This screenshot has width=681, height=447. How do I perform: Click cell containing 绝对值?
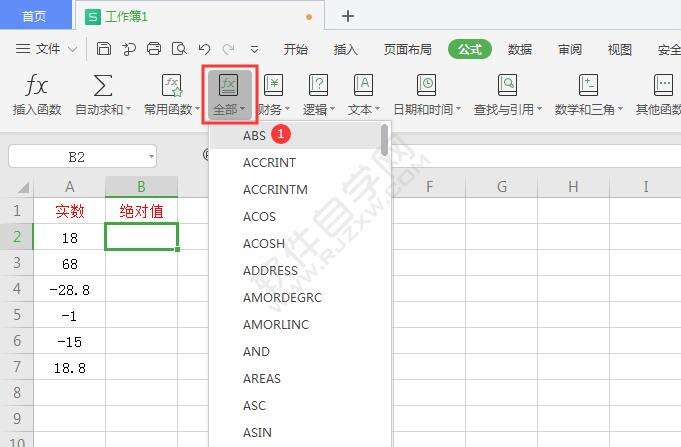pos(142,211)
